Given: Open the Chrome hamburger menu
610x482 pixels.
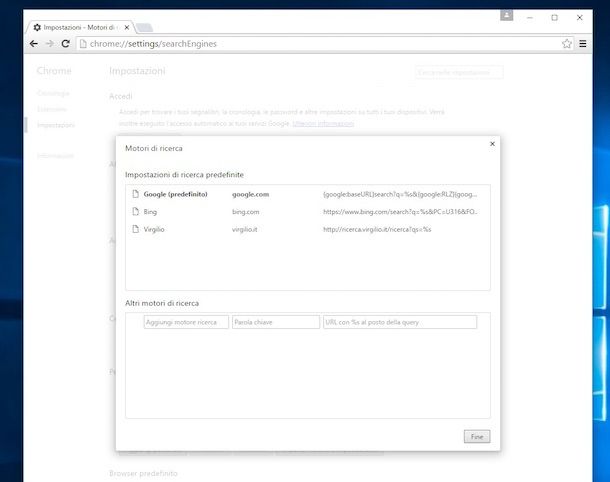Looking at the screenshot, I should (582, 44).
